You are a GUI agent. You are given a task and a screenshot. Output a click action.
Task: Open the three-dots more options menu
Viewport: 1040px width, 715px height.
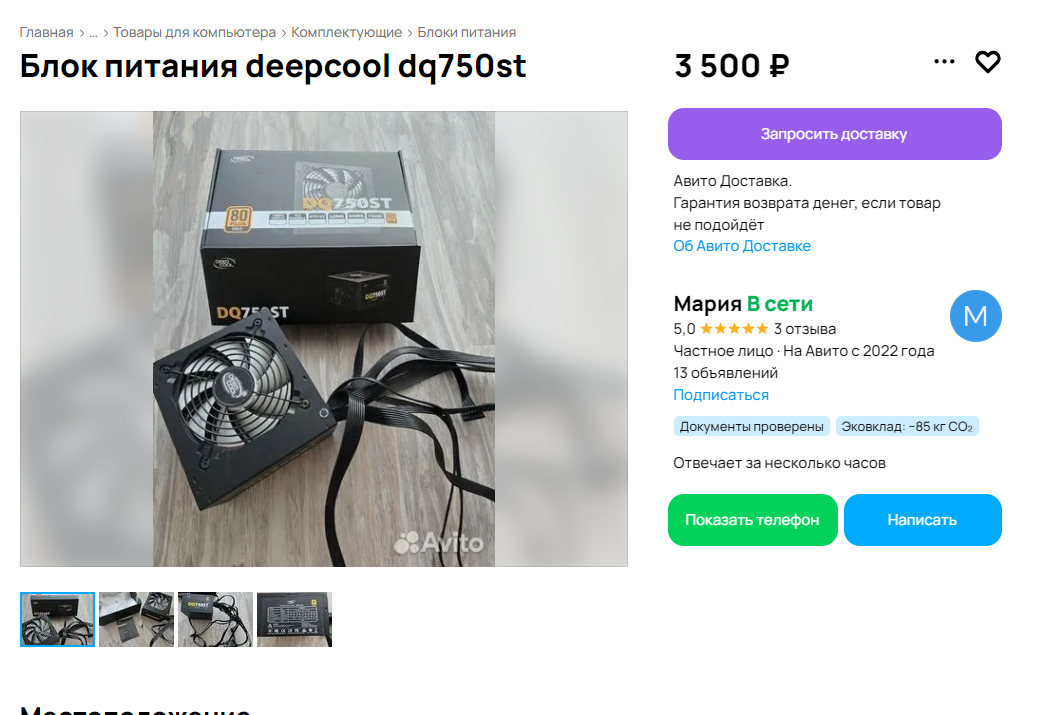coord(944,62)
